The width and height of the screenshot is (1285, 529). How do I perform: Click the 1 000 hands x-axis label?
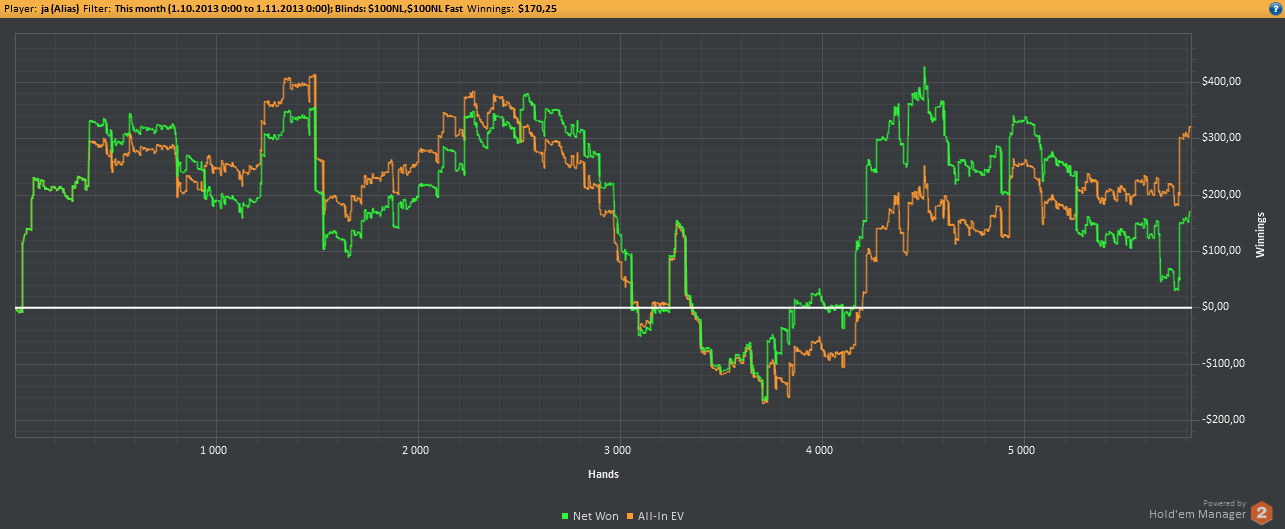click(x=213, y=451)
